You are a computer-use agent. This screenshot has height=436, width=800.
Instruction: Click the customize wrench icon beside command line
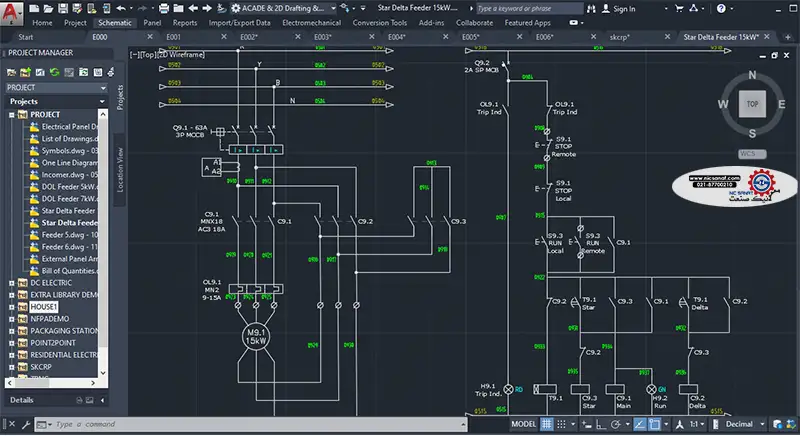(x=26, y=424)
